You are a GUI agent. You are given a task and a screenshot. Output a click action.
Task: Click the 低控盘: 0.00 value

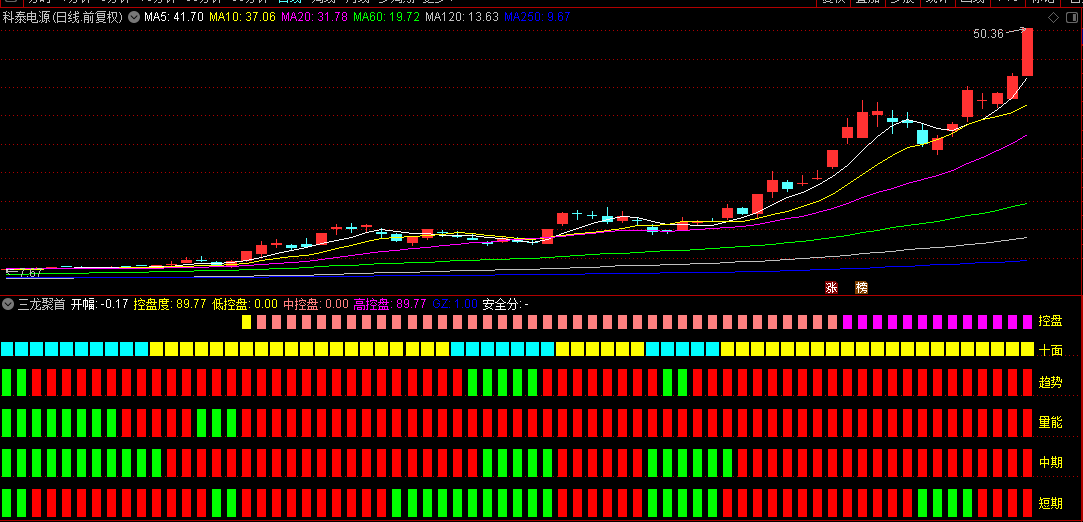coord(245,304)
